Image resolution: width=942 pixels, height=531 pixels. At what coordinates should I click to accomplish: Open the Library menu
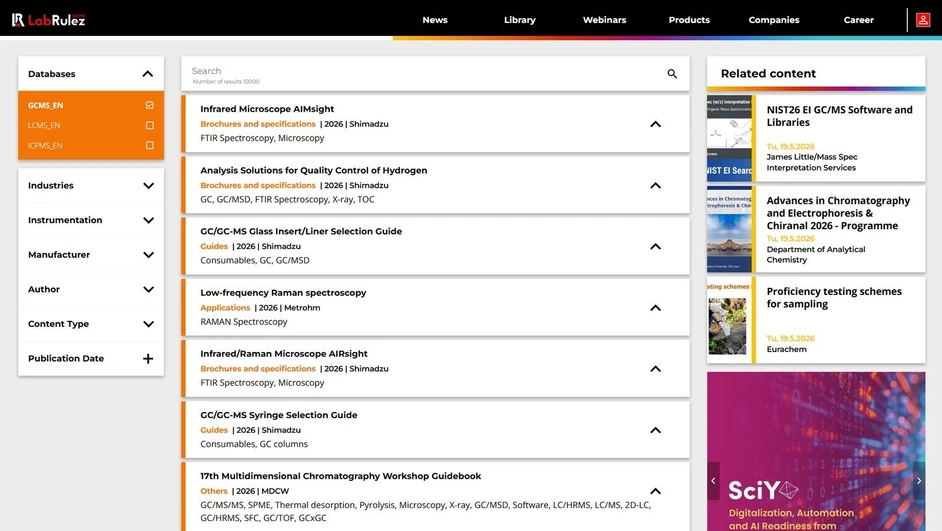[x=520, y=20]
